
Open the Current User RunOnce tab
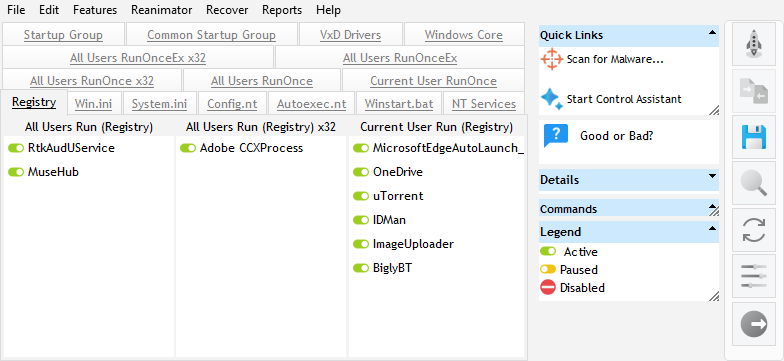(x=434, y=81)
